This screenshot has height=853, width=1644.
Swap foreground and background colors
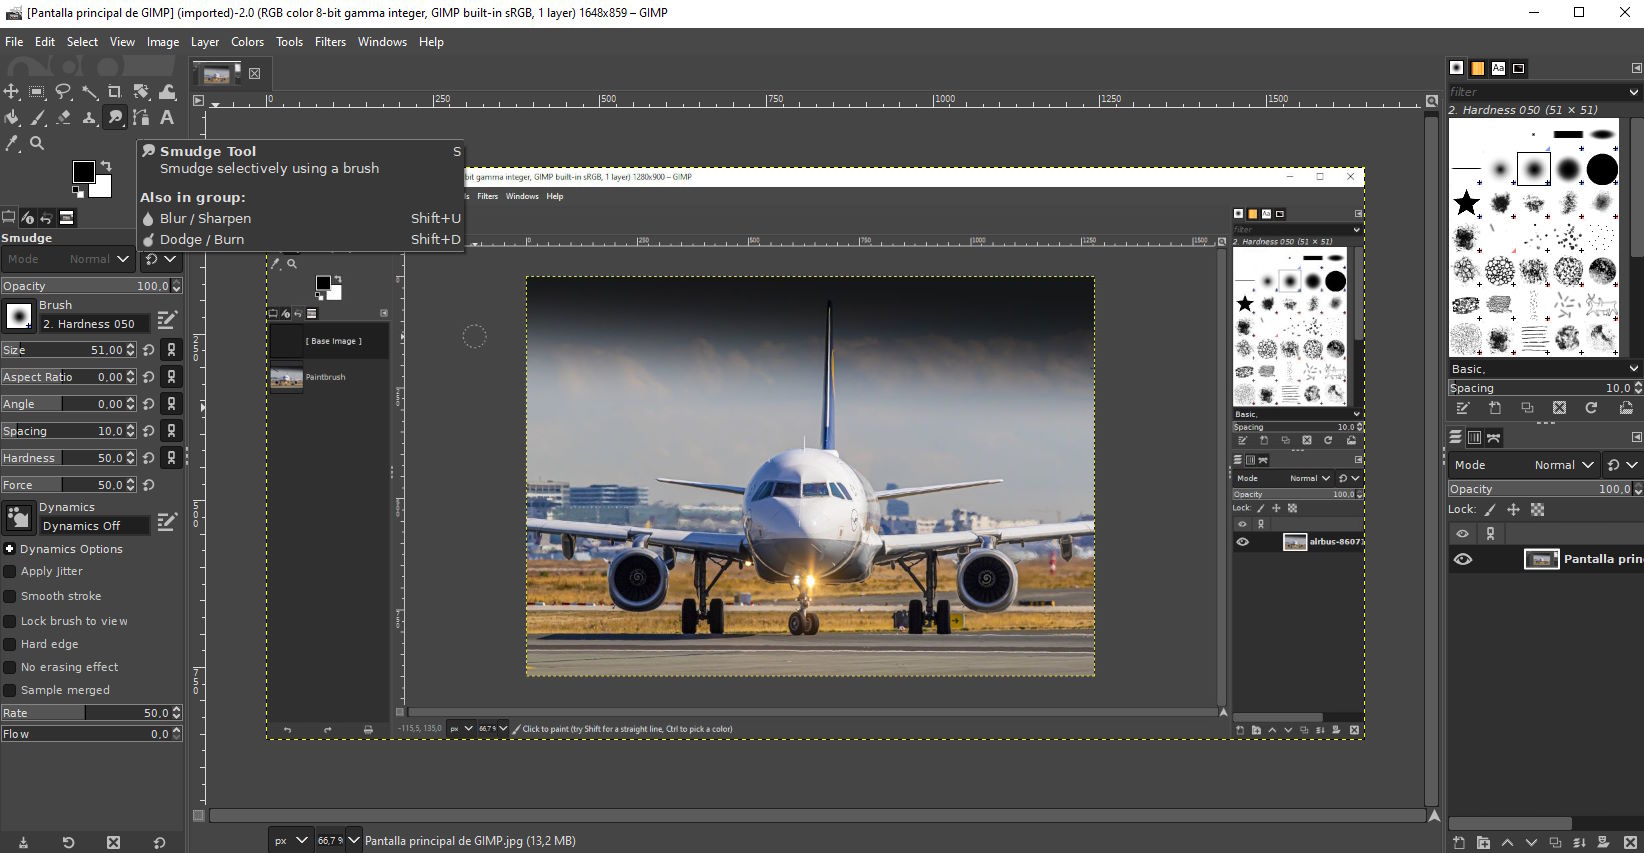coord(105,166)
